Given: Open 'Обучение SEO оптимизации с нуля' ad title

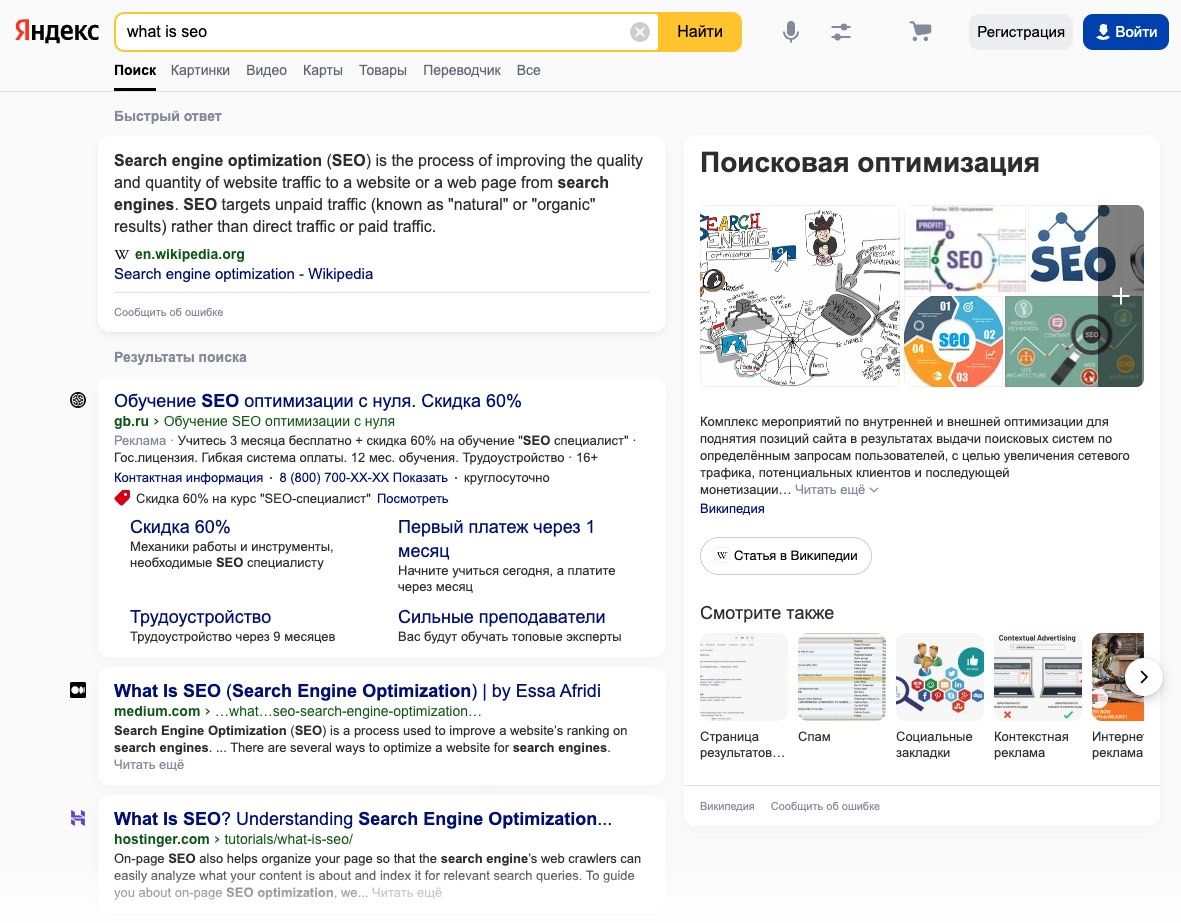Looking at the screenshot, I should pyautogui.click(x=317, y=401).
